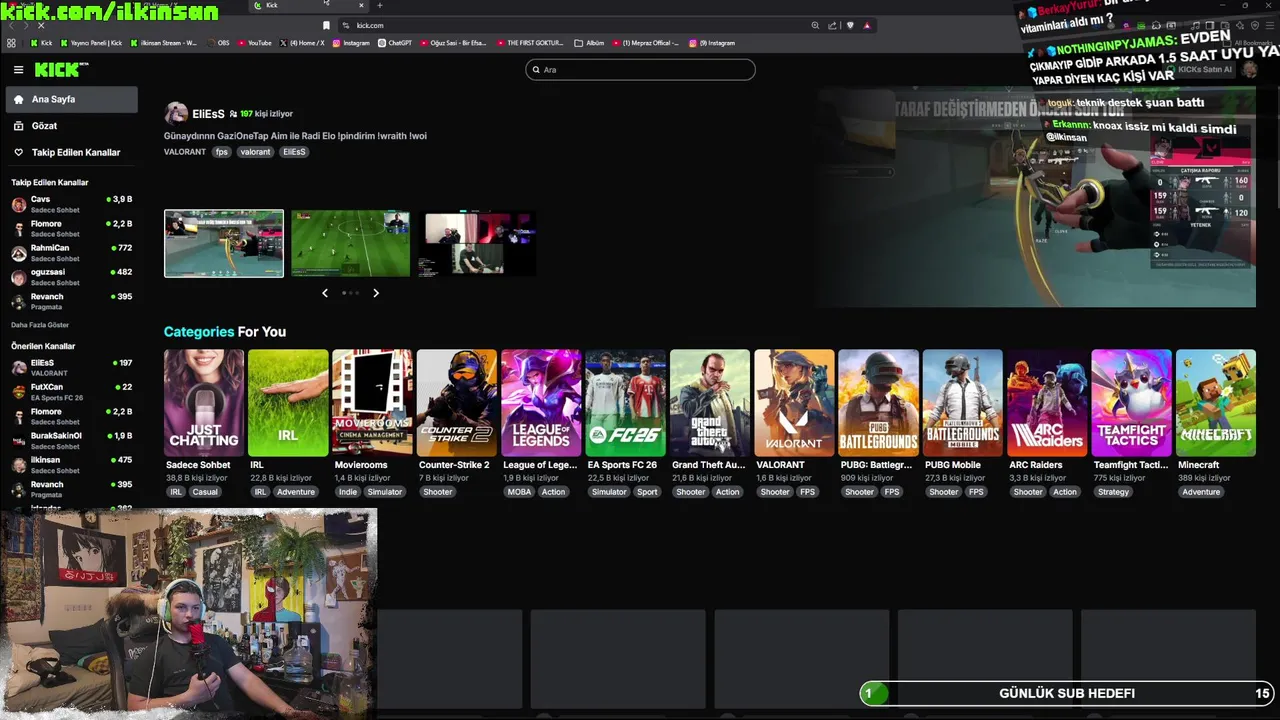Image resolution: width=1280 pixels, height=720 pixels.
Task: Open the hamburger sidebar menu
Action: [18, 70]
